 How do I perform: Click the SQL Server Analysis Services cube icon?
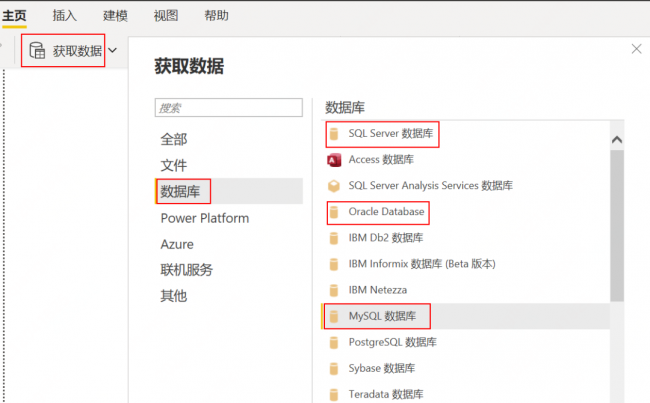click(334, 186)
